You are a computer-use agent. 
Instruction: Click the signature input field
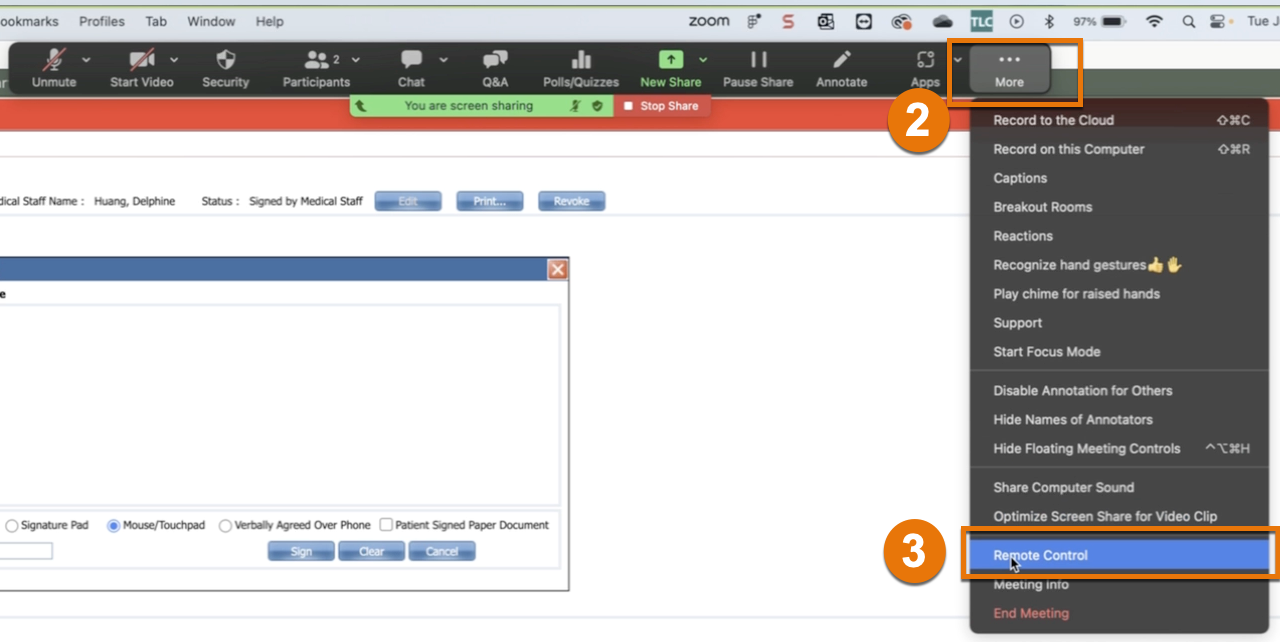[x=27, y=550]
